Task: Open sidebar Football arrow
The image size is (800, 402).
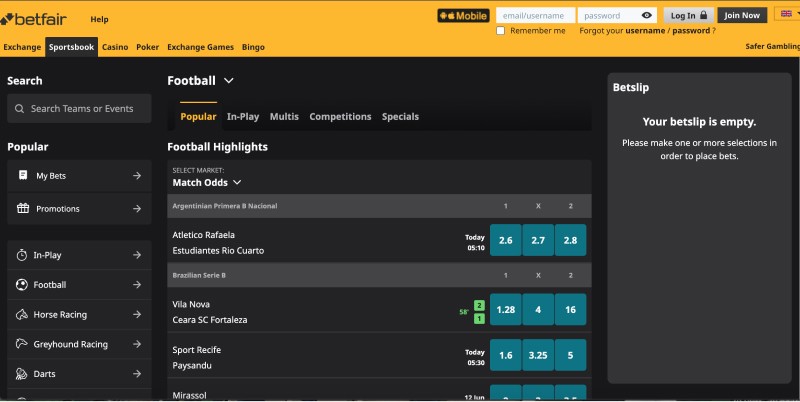Action: coord(137,285)
